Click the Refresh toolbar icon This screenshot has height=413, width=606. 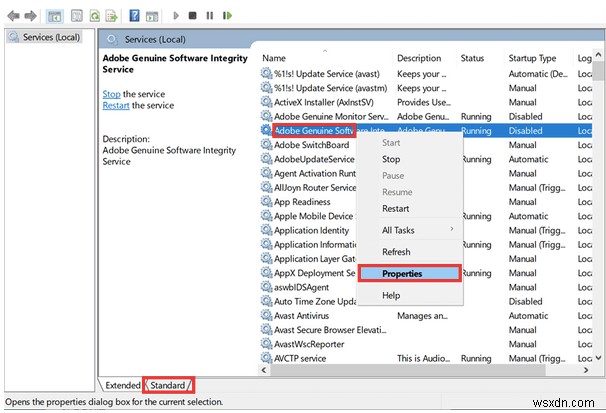[x=94, y=16]
